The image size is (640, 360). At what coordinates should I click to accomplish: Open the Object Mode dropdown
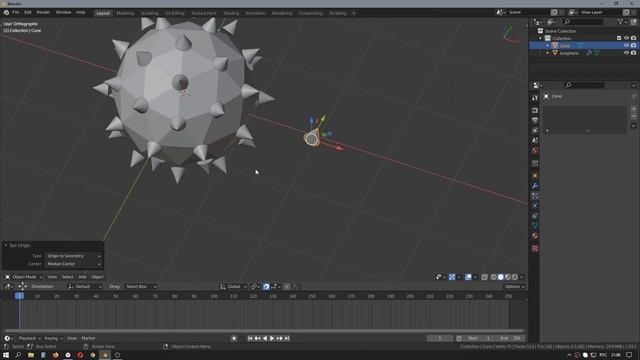[x=23, y=277]
